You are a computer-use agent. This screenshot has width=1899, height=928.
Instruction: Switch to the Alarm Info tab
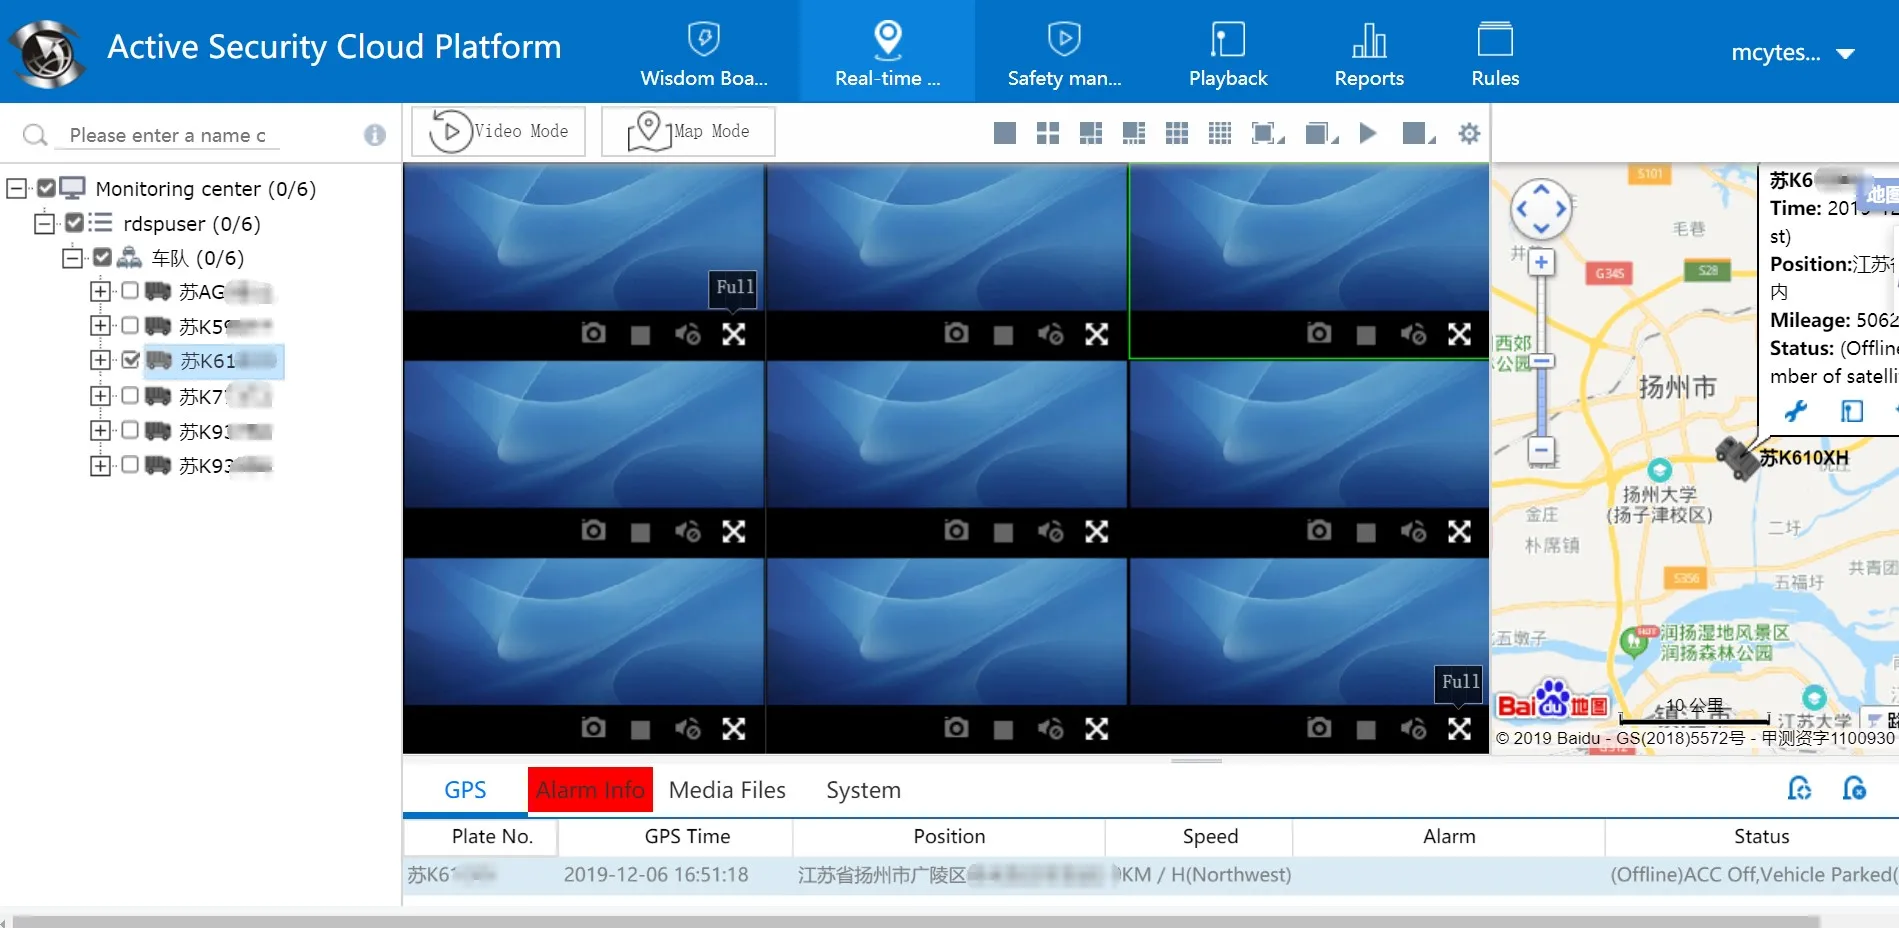click(x=590, y=790)
